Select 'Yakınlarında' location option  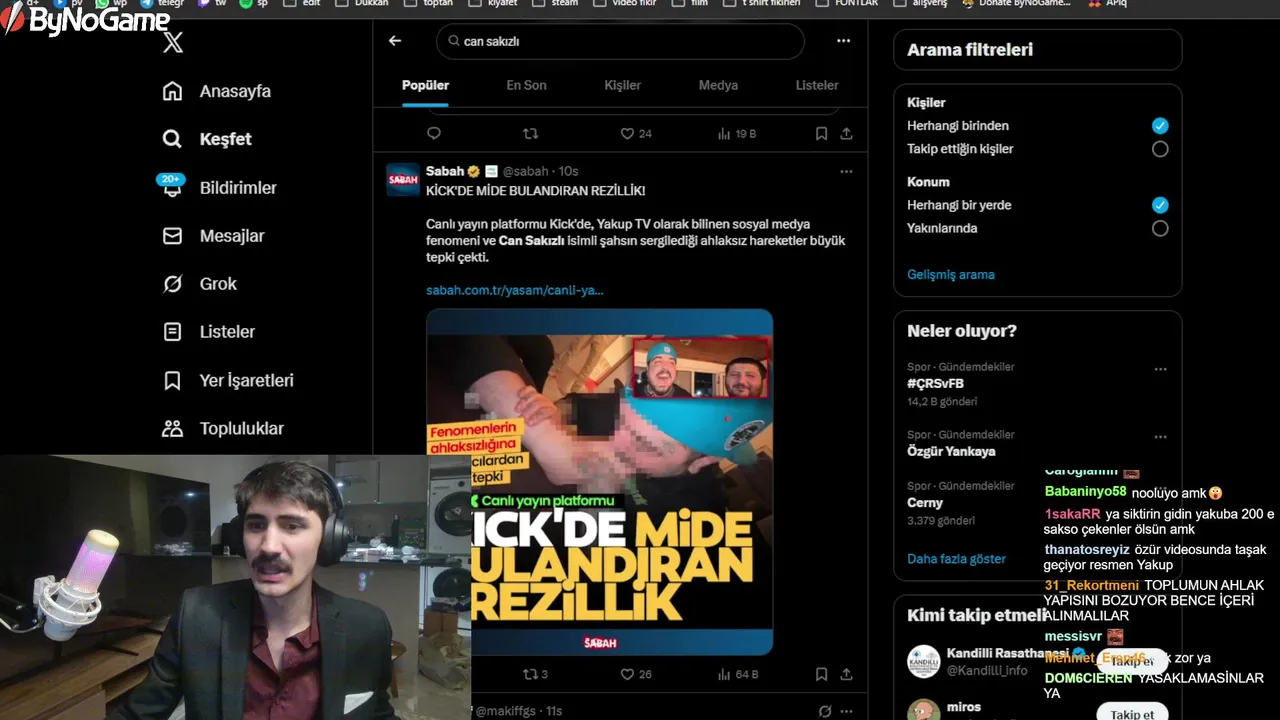[1160, 228]
